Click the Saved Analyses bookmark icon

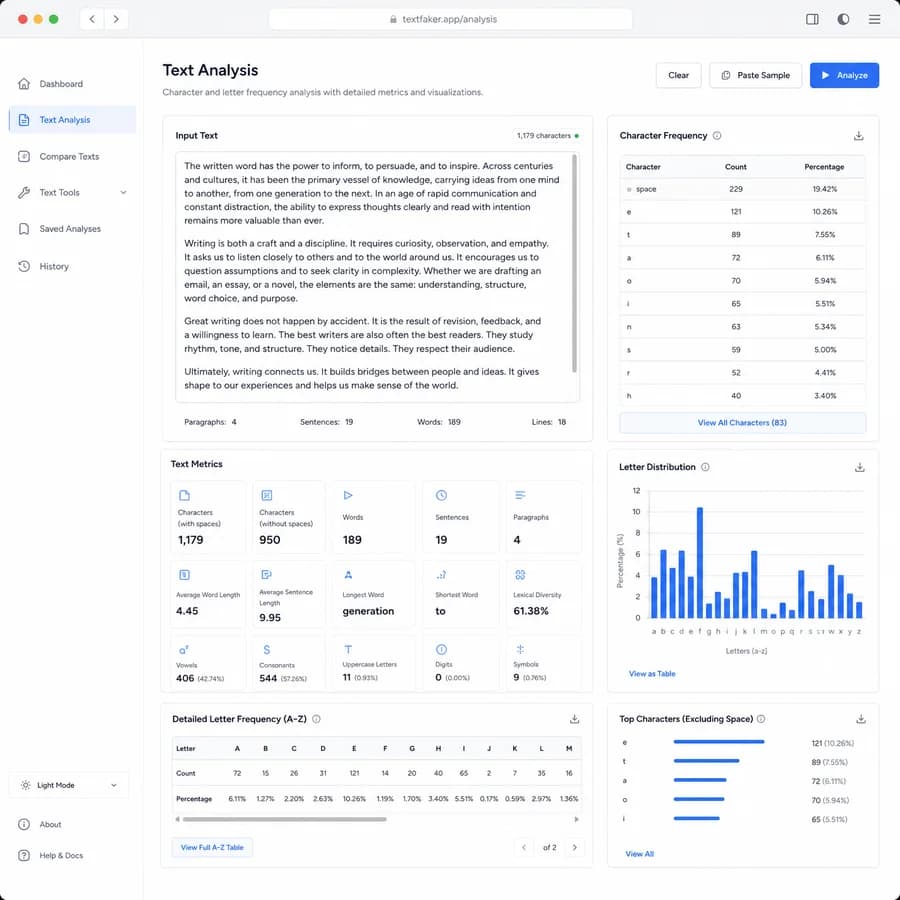pyautogui.click(x=24, y=228)
